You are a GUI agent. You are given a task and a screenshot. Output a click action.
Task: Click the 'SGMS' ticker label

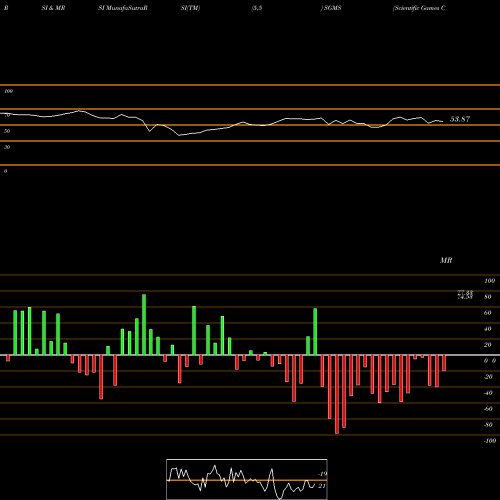[x=332, y=8]
